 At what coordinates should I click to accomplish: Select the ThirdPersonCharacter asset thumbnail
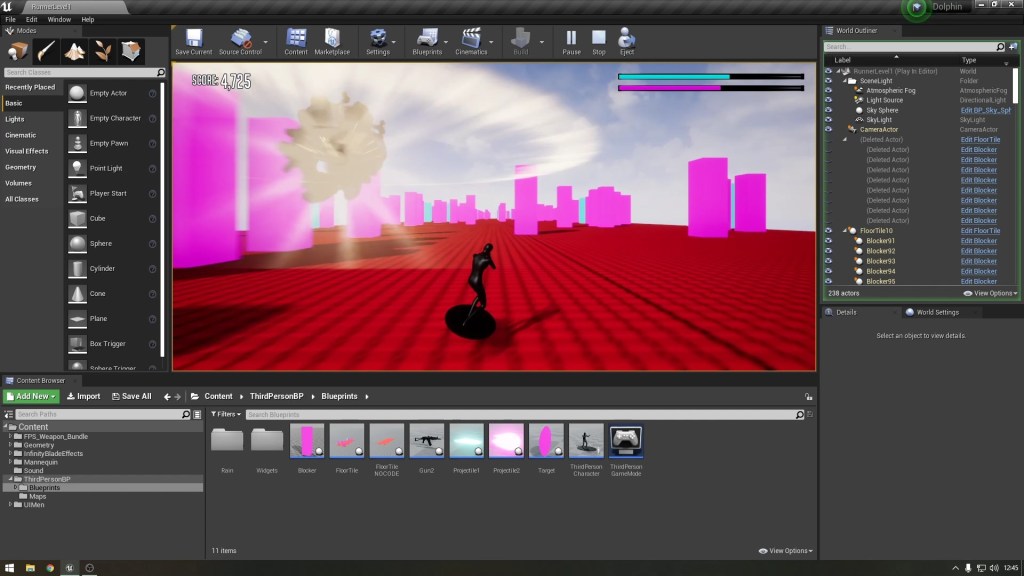585,441
